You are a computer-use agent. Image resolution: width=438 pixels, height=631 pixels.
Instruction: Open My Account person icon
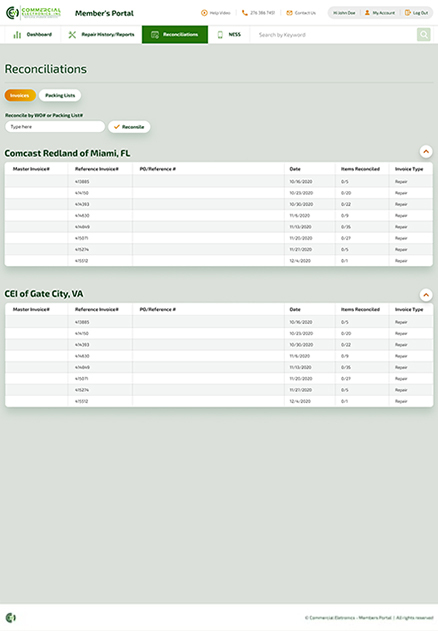pos(367,13)
